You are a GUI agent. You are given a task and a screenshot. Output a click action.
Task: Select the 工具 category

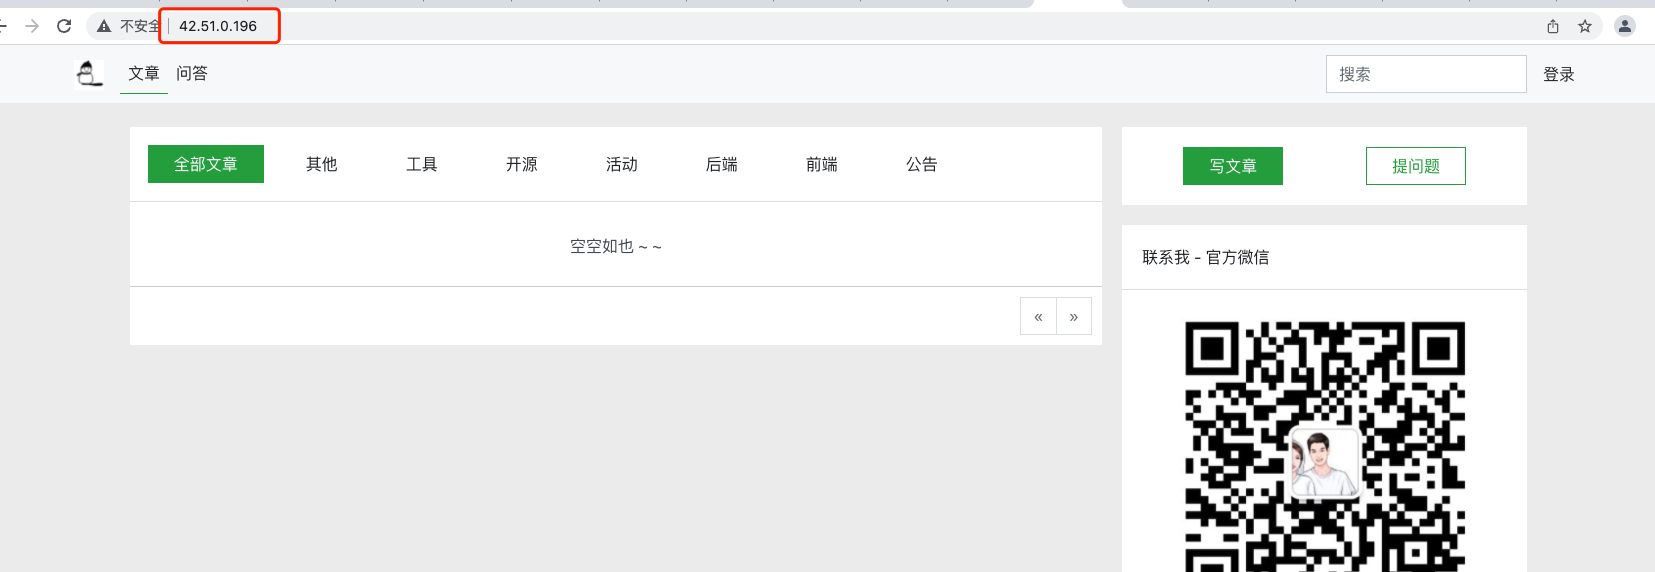[422, 164]
